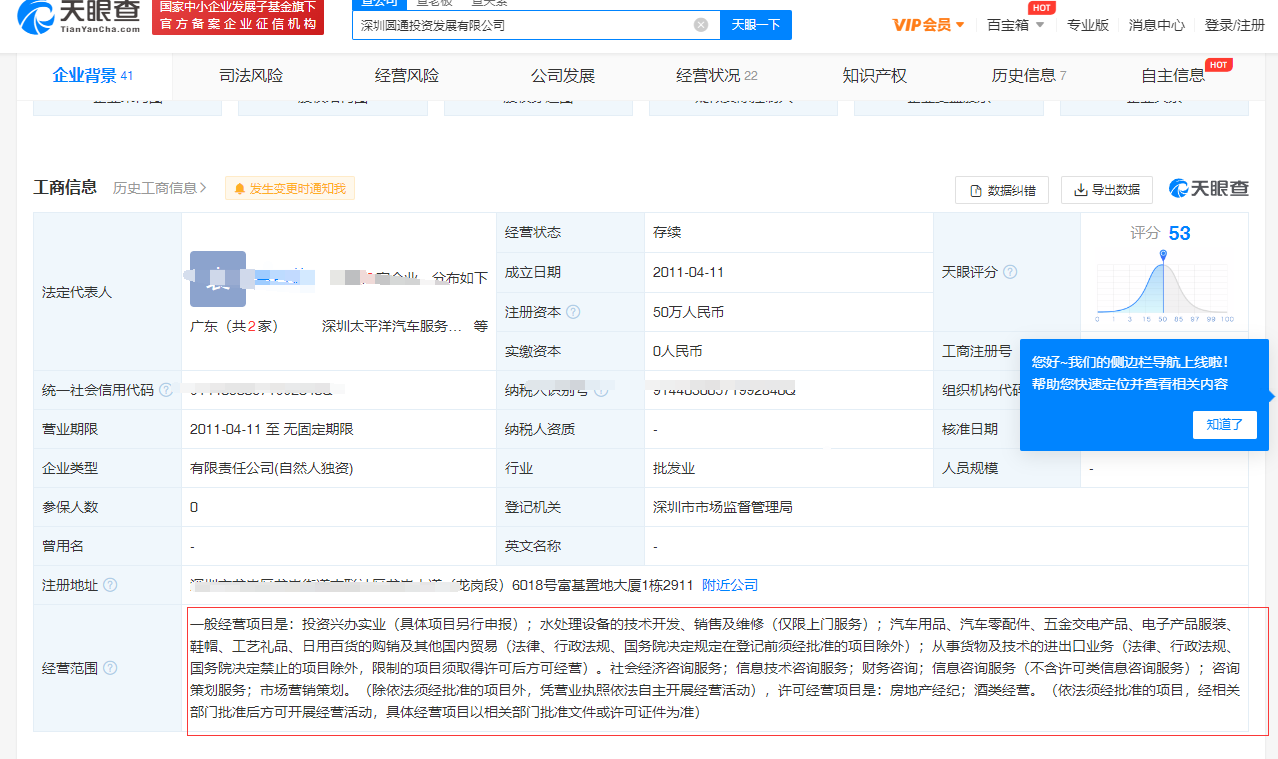Click the question mark icon beside 统一社会信用代码
The image size is (1278, 759).
tap(165, 389)
